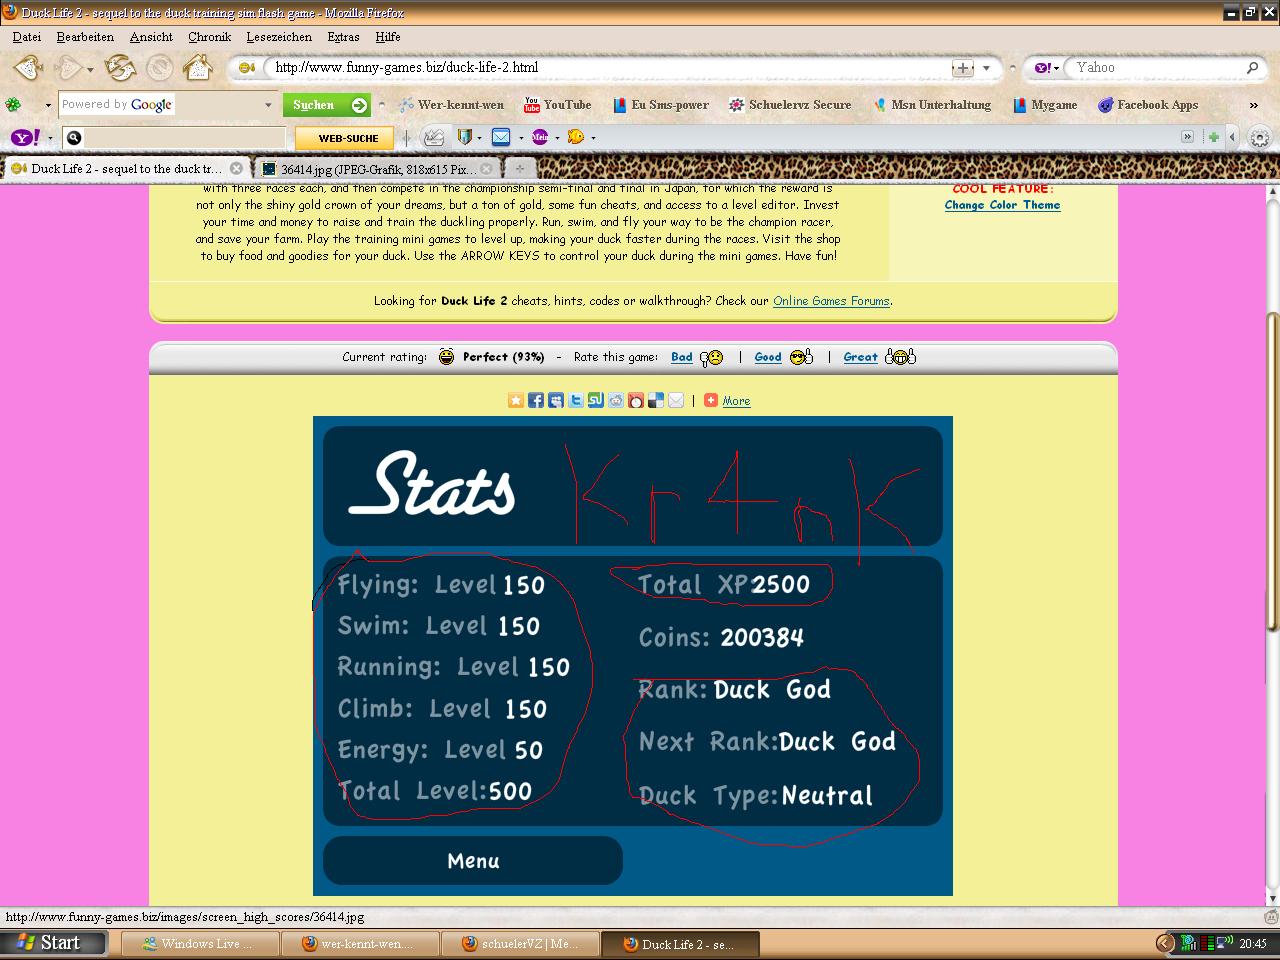This screenshot has width=1280, height=960.
Task: Open dropdown next to the clover icon
Action: [47, 105]
